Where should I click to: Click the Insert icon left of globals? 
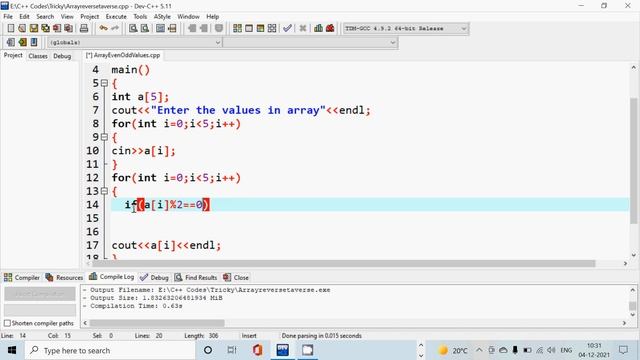[11, 42]
